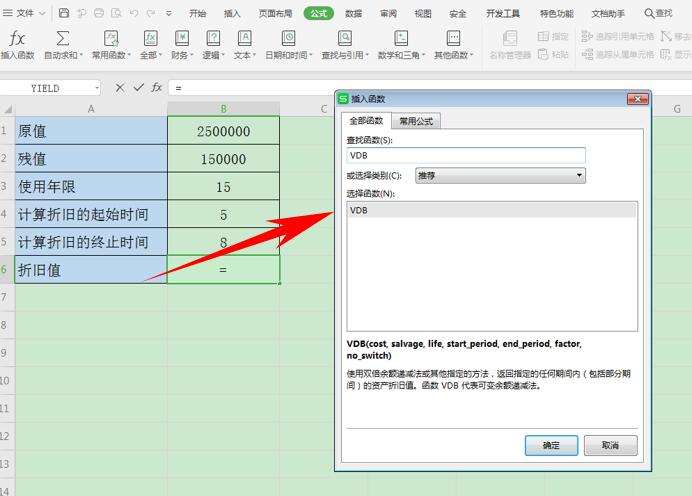Switch to the 开发工具 (Developer) tab
Image resolution: width=692 pixels, height=496 pixels.
[503, 13]
